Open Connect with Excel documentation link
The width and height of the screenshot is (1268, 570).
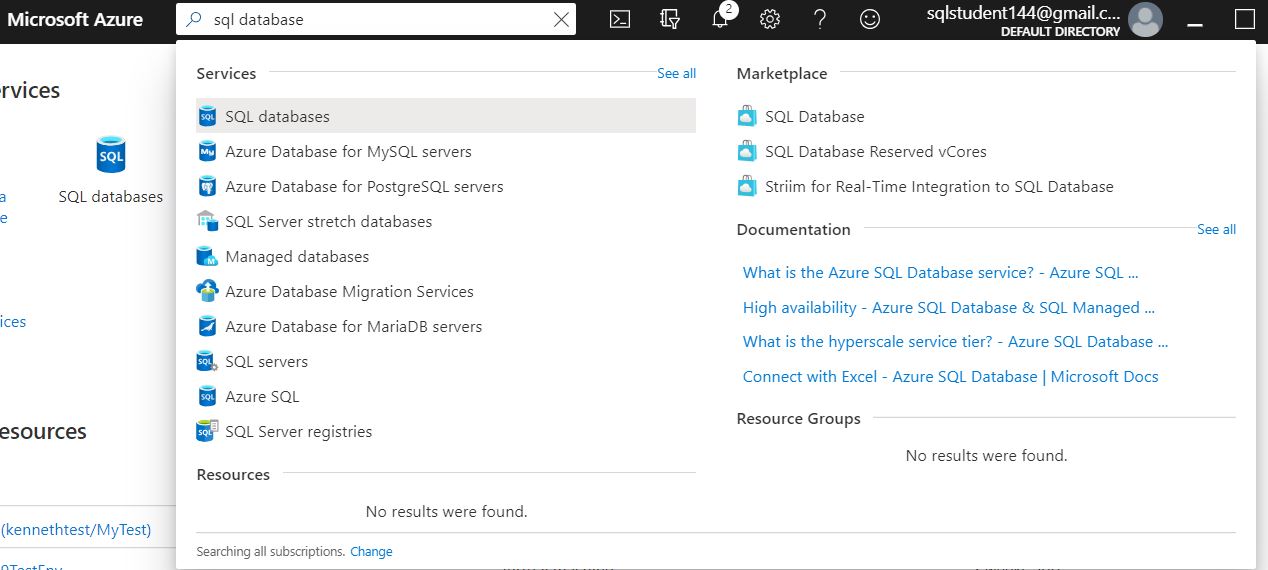point(950,377)
